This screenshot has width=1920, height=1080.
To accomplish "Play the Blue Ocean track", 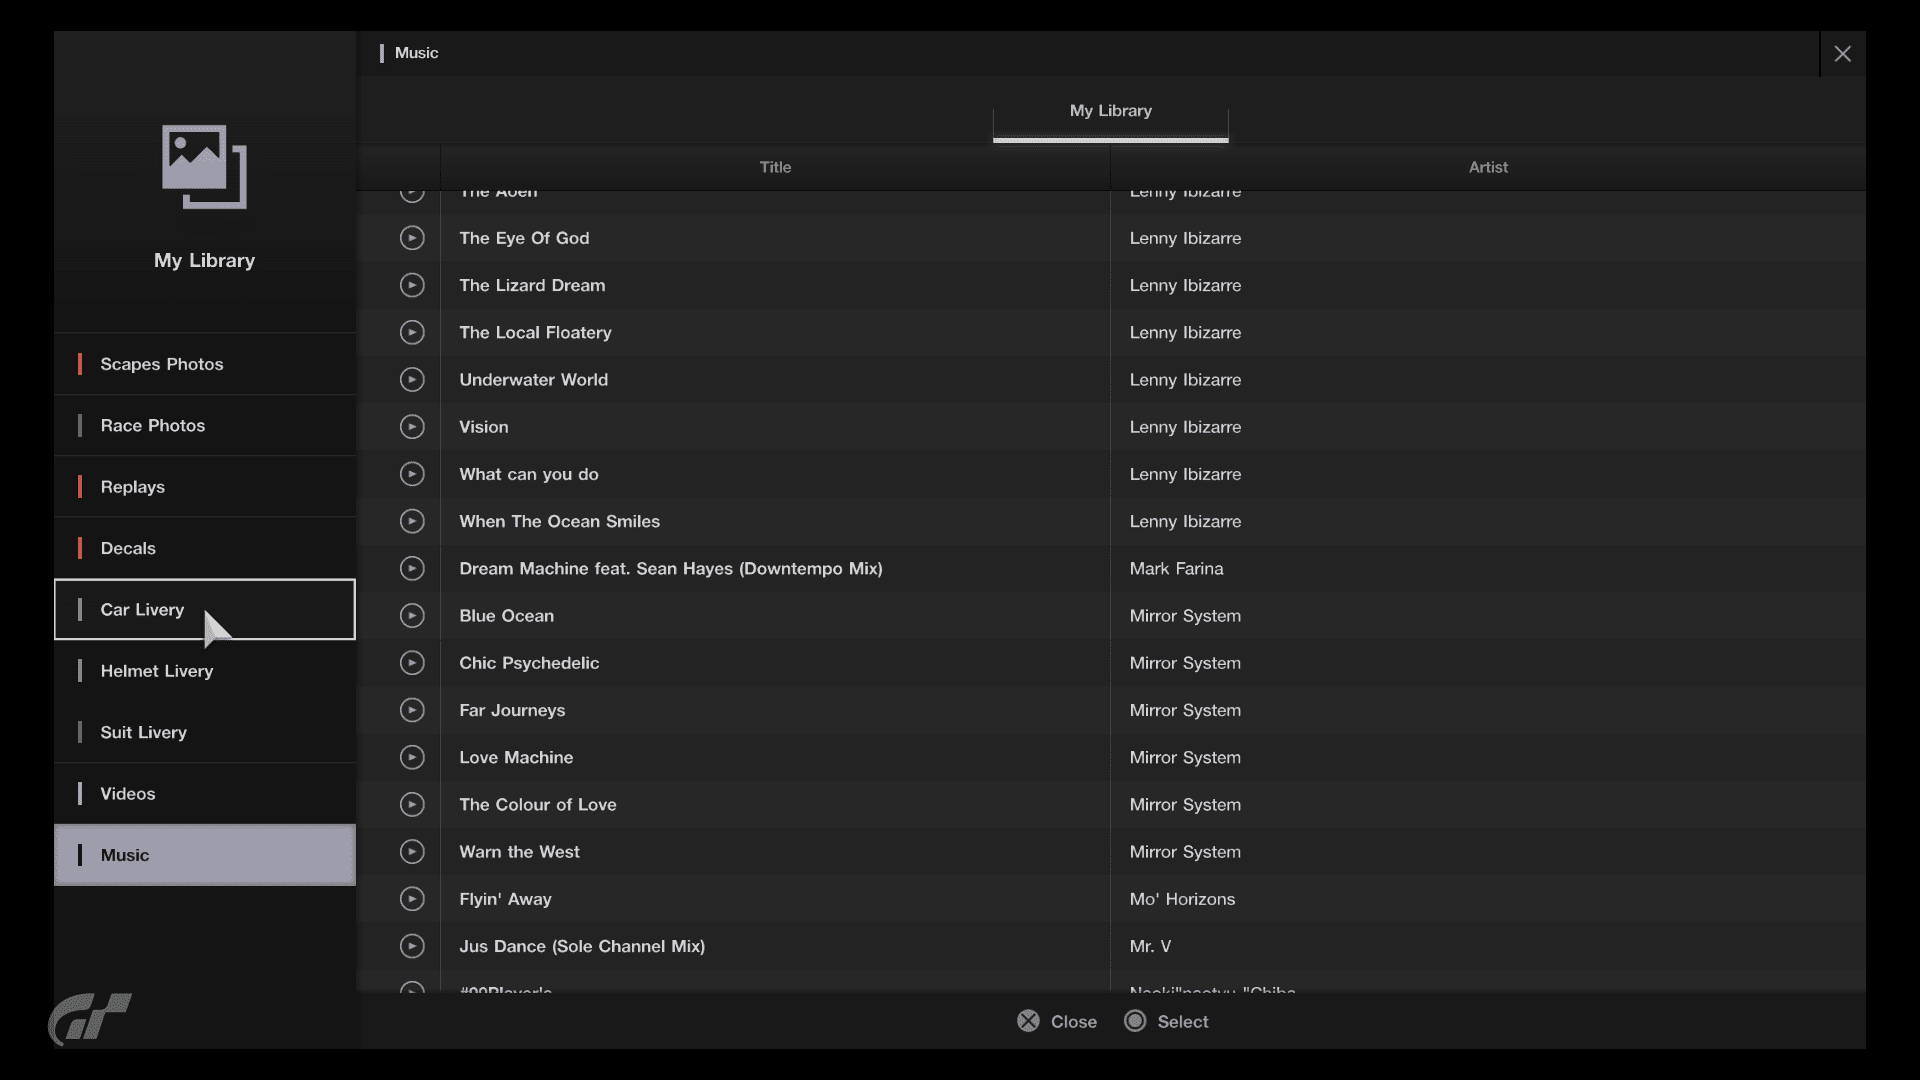I will (412, 616).
